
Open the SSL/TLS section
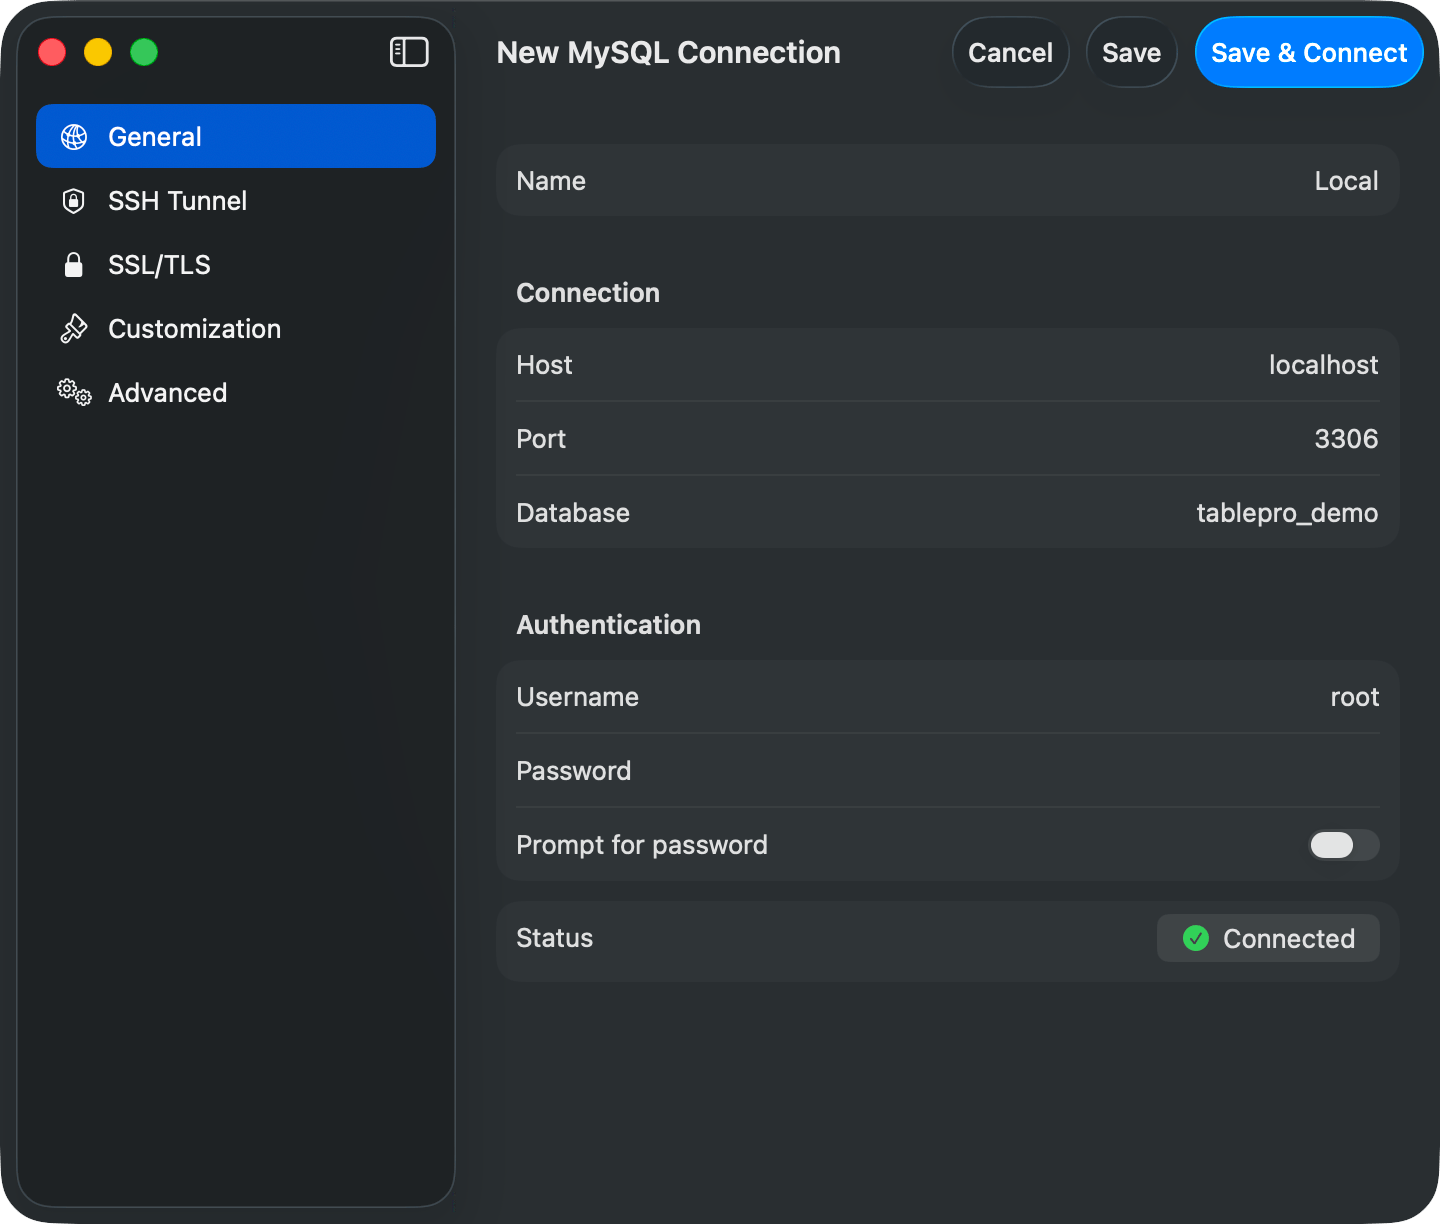point(236,264)
